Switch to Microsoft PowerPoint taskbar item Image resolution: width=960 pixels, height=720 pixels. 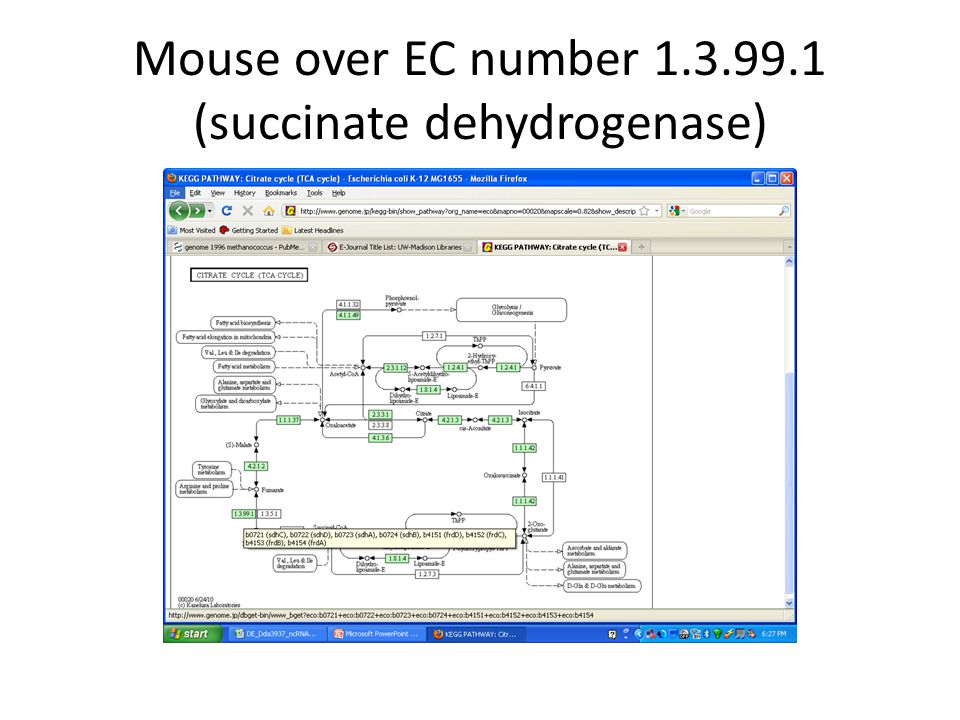click(376, 634)
